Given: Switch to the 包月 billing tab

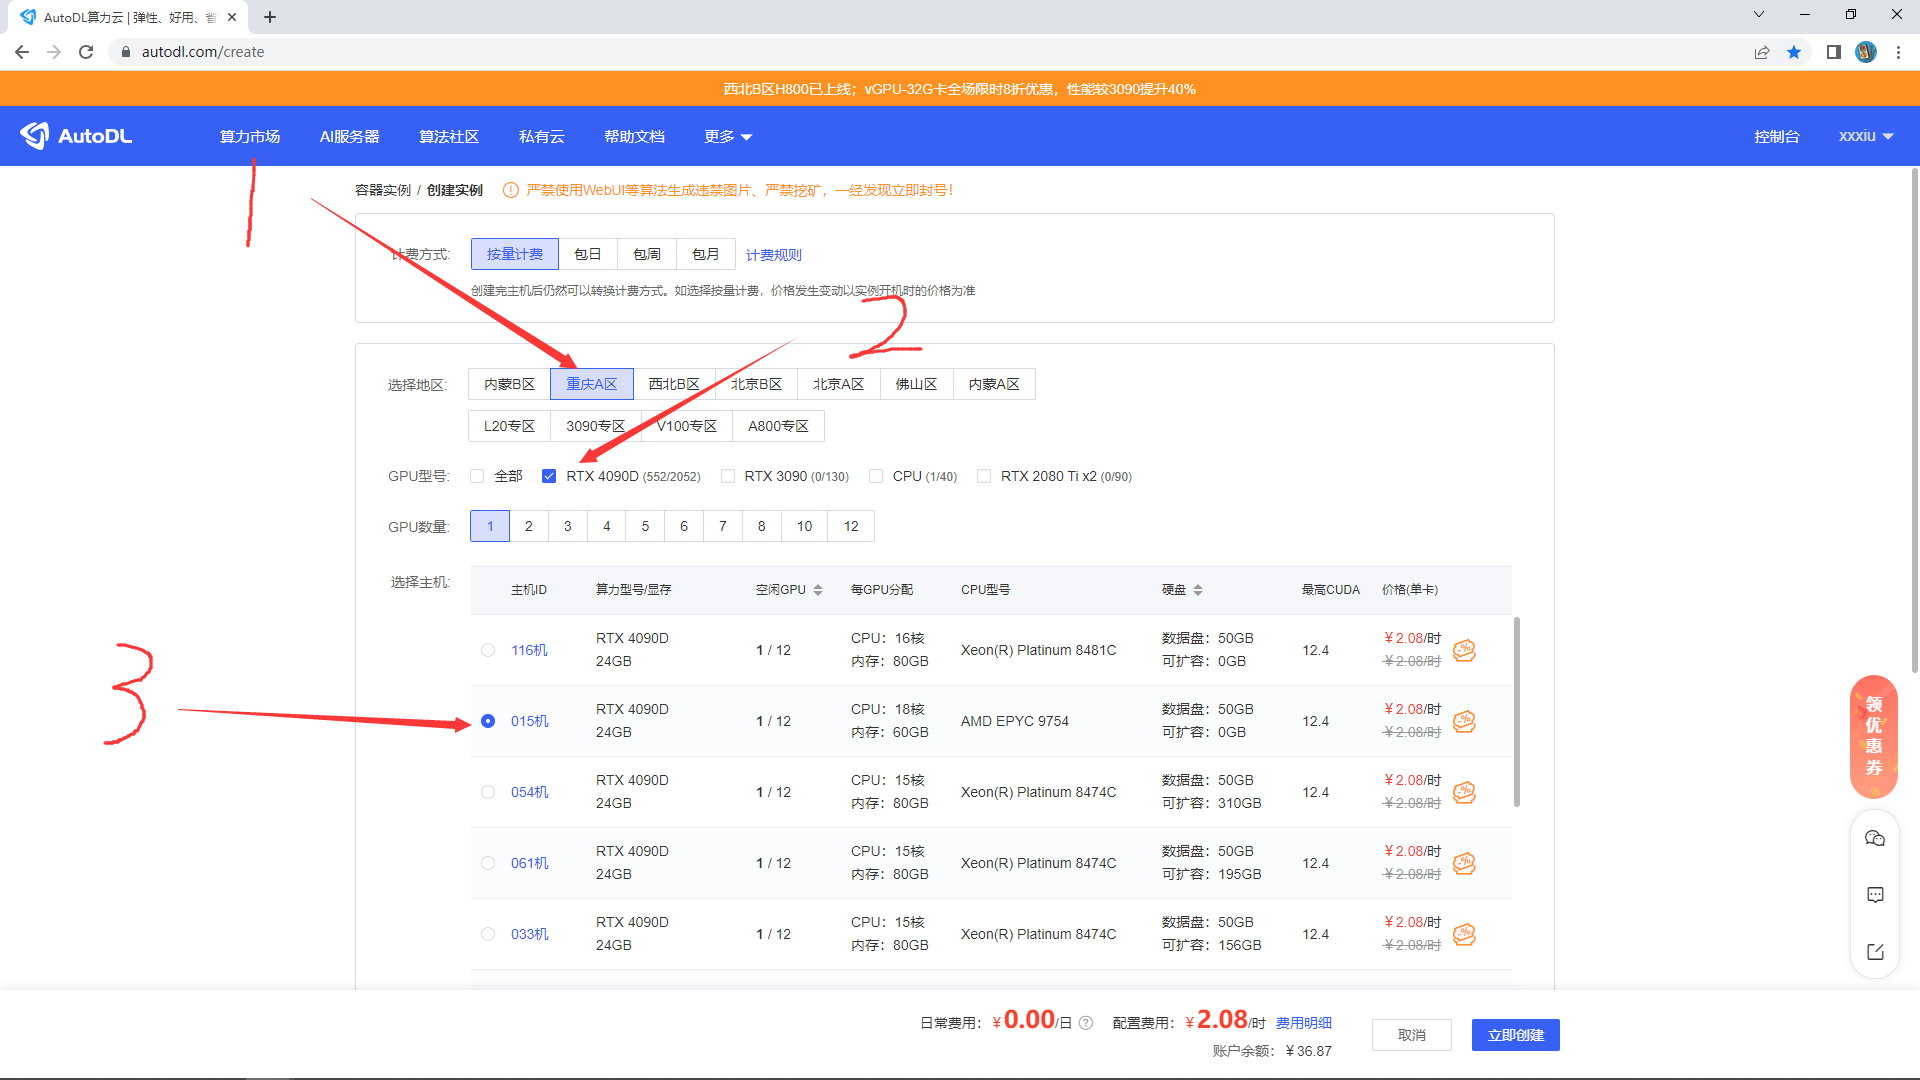Looking at the screenshot, I should (x=705, y=254).
